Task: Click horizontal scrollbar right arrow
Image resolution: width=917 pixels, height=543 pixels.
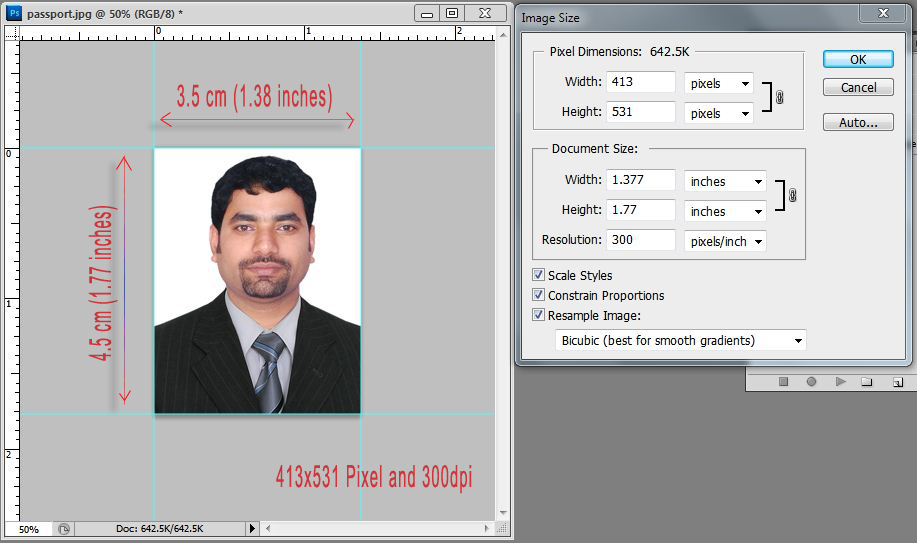Action: pyautogui.click(x=487, y=528)
